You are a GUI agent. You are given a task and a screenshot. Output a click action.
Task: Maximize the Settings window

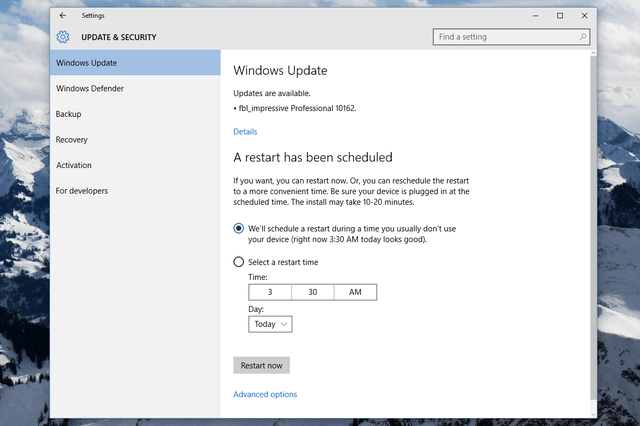point(560,16)
